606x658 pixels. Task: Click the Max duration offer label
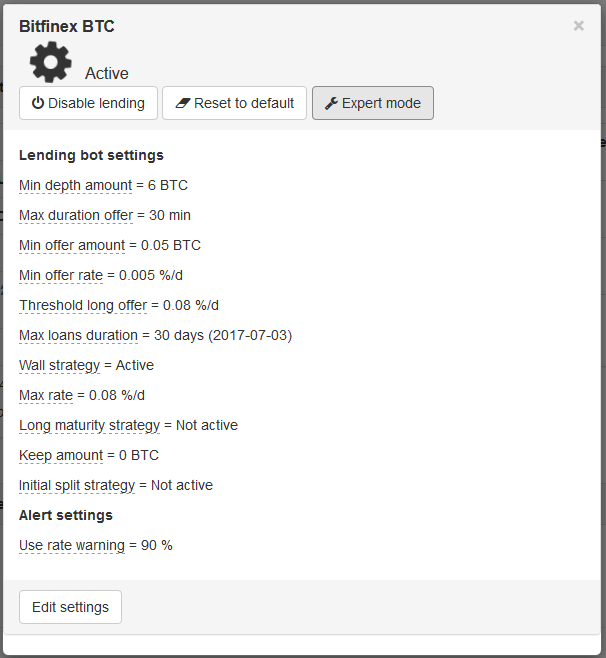76,215
